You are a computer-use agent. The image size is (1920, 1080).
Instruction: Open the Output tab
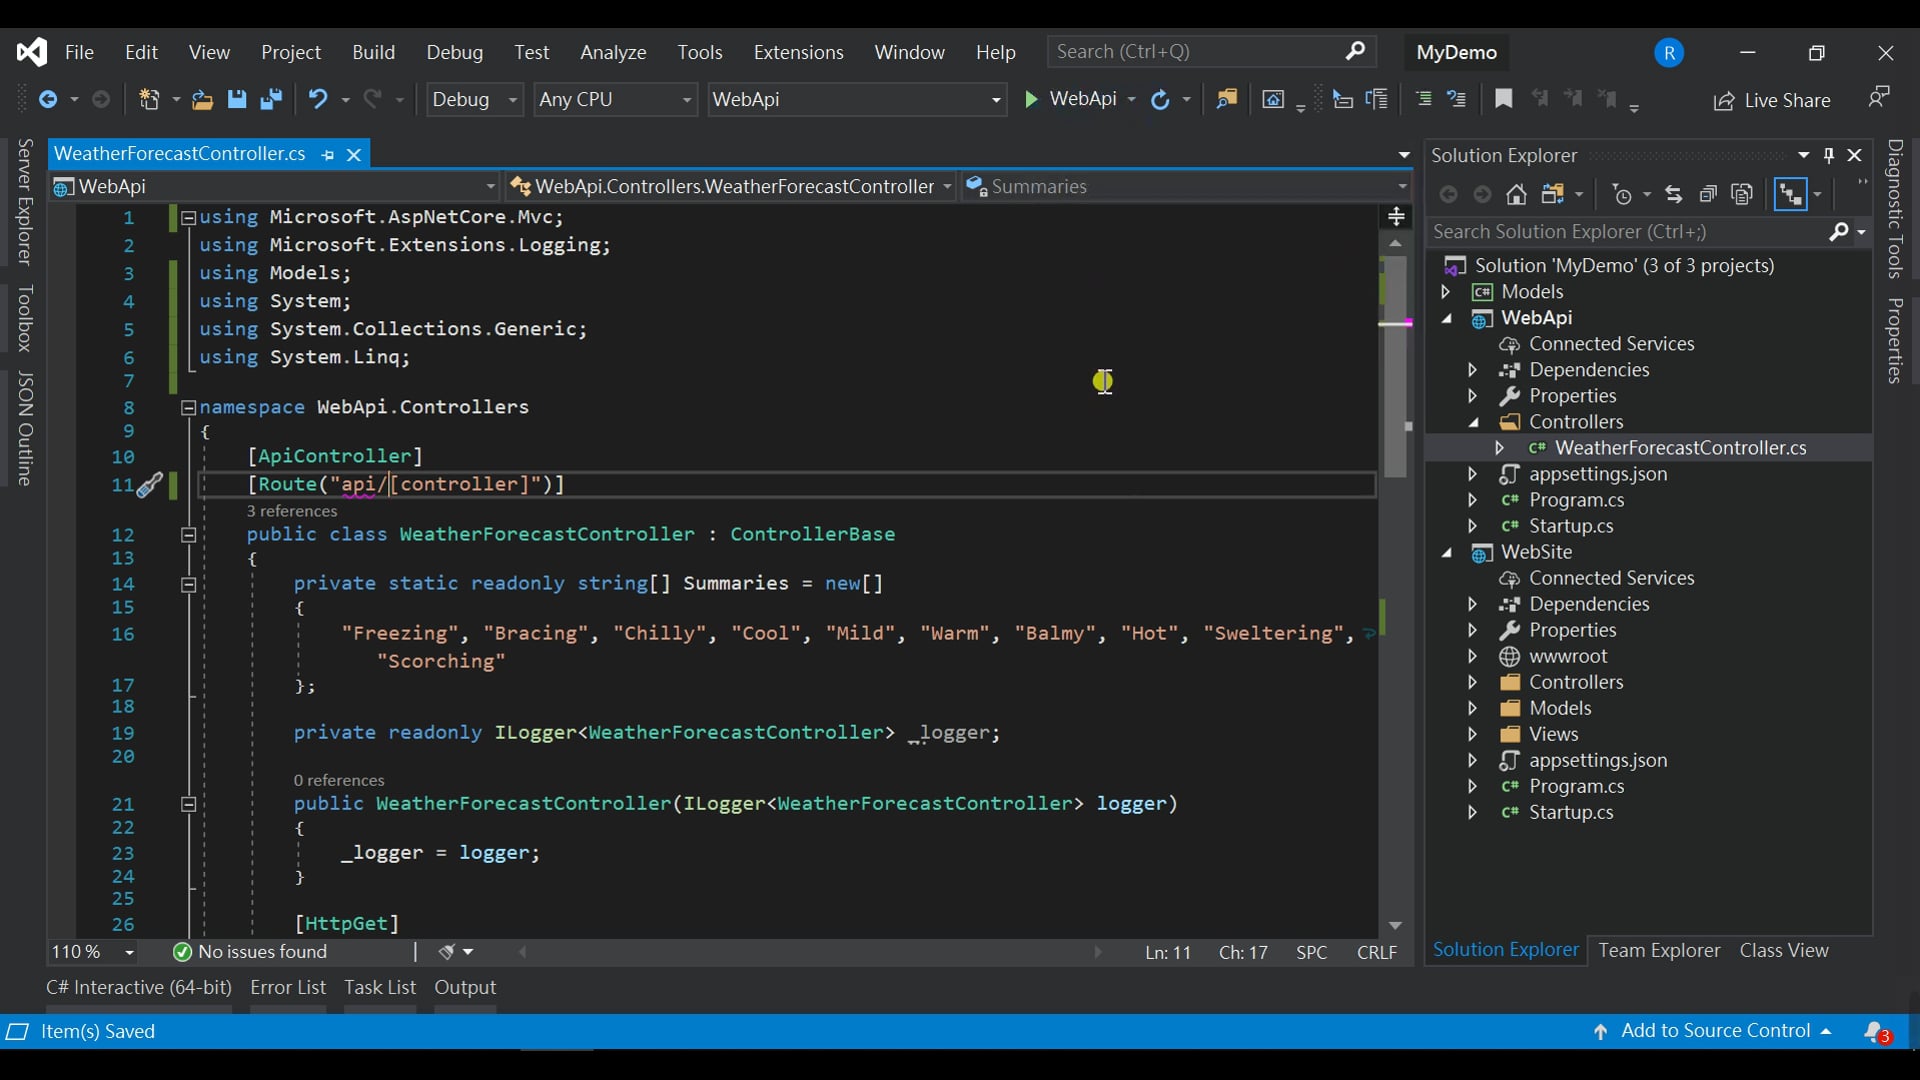point(465,988)
